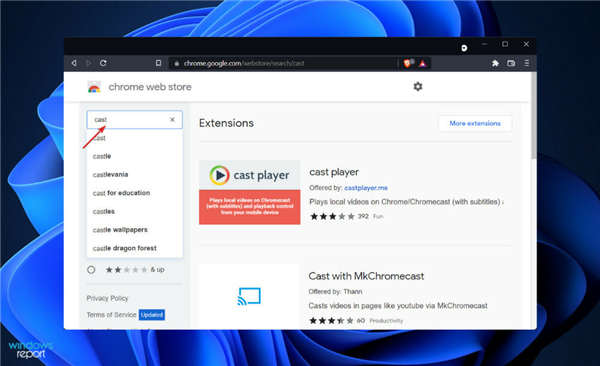This screenshot has width=600, height=366.
Task: Select the 'castlevania' suggestion
Action: point(134,175)
